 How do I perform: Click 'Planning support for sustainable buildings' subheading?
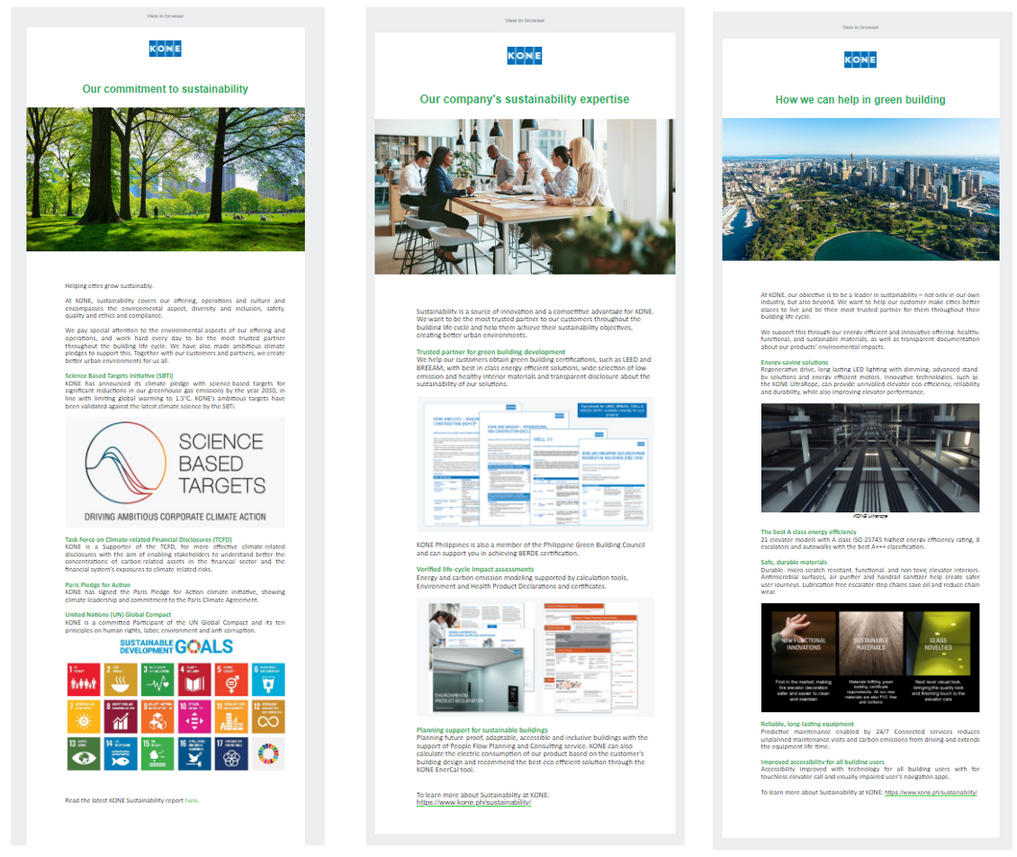pyautogui.click(x=483, y=730)
